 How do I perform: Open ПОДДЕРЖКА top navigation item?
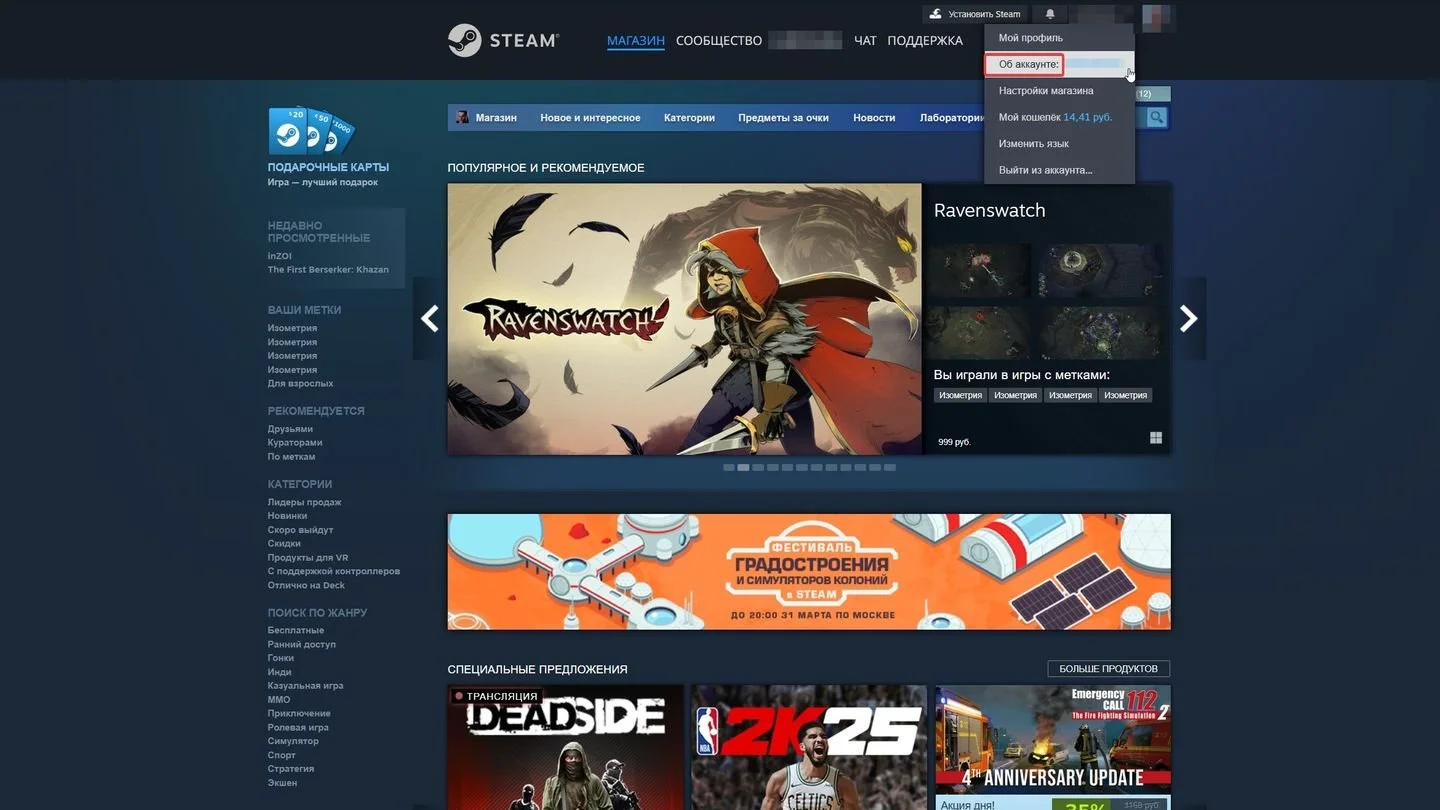tap(925, 41)
